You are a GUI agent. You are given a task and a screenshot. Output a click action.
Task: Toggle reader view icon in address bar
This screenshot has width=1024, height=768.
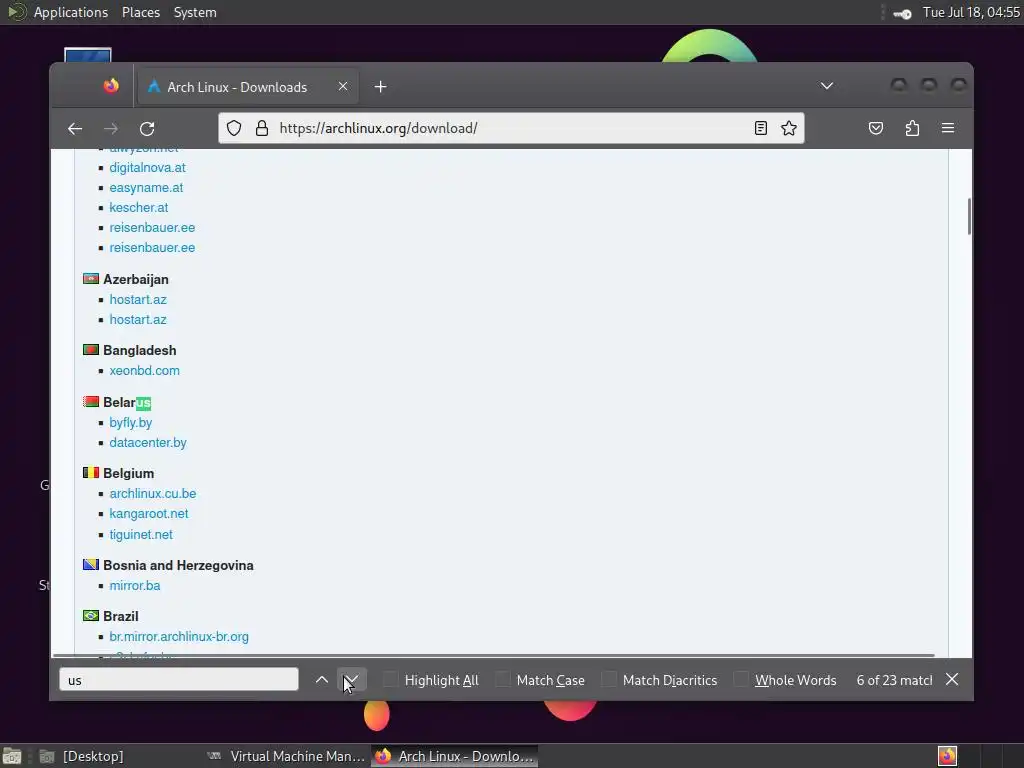[x=761, y=128]
